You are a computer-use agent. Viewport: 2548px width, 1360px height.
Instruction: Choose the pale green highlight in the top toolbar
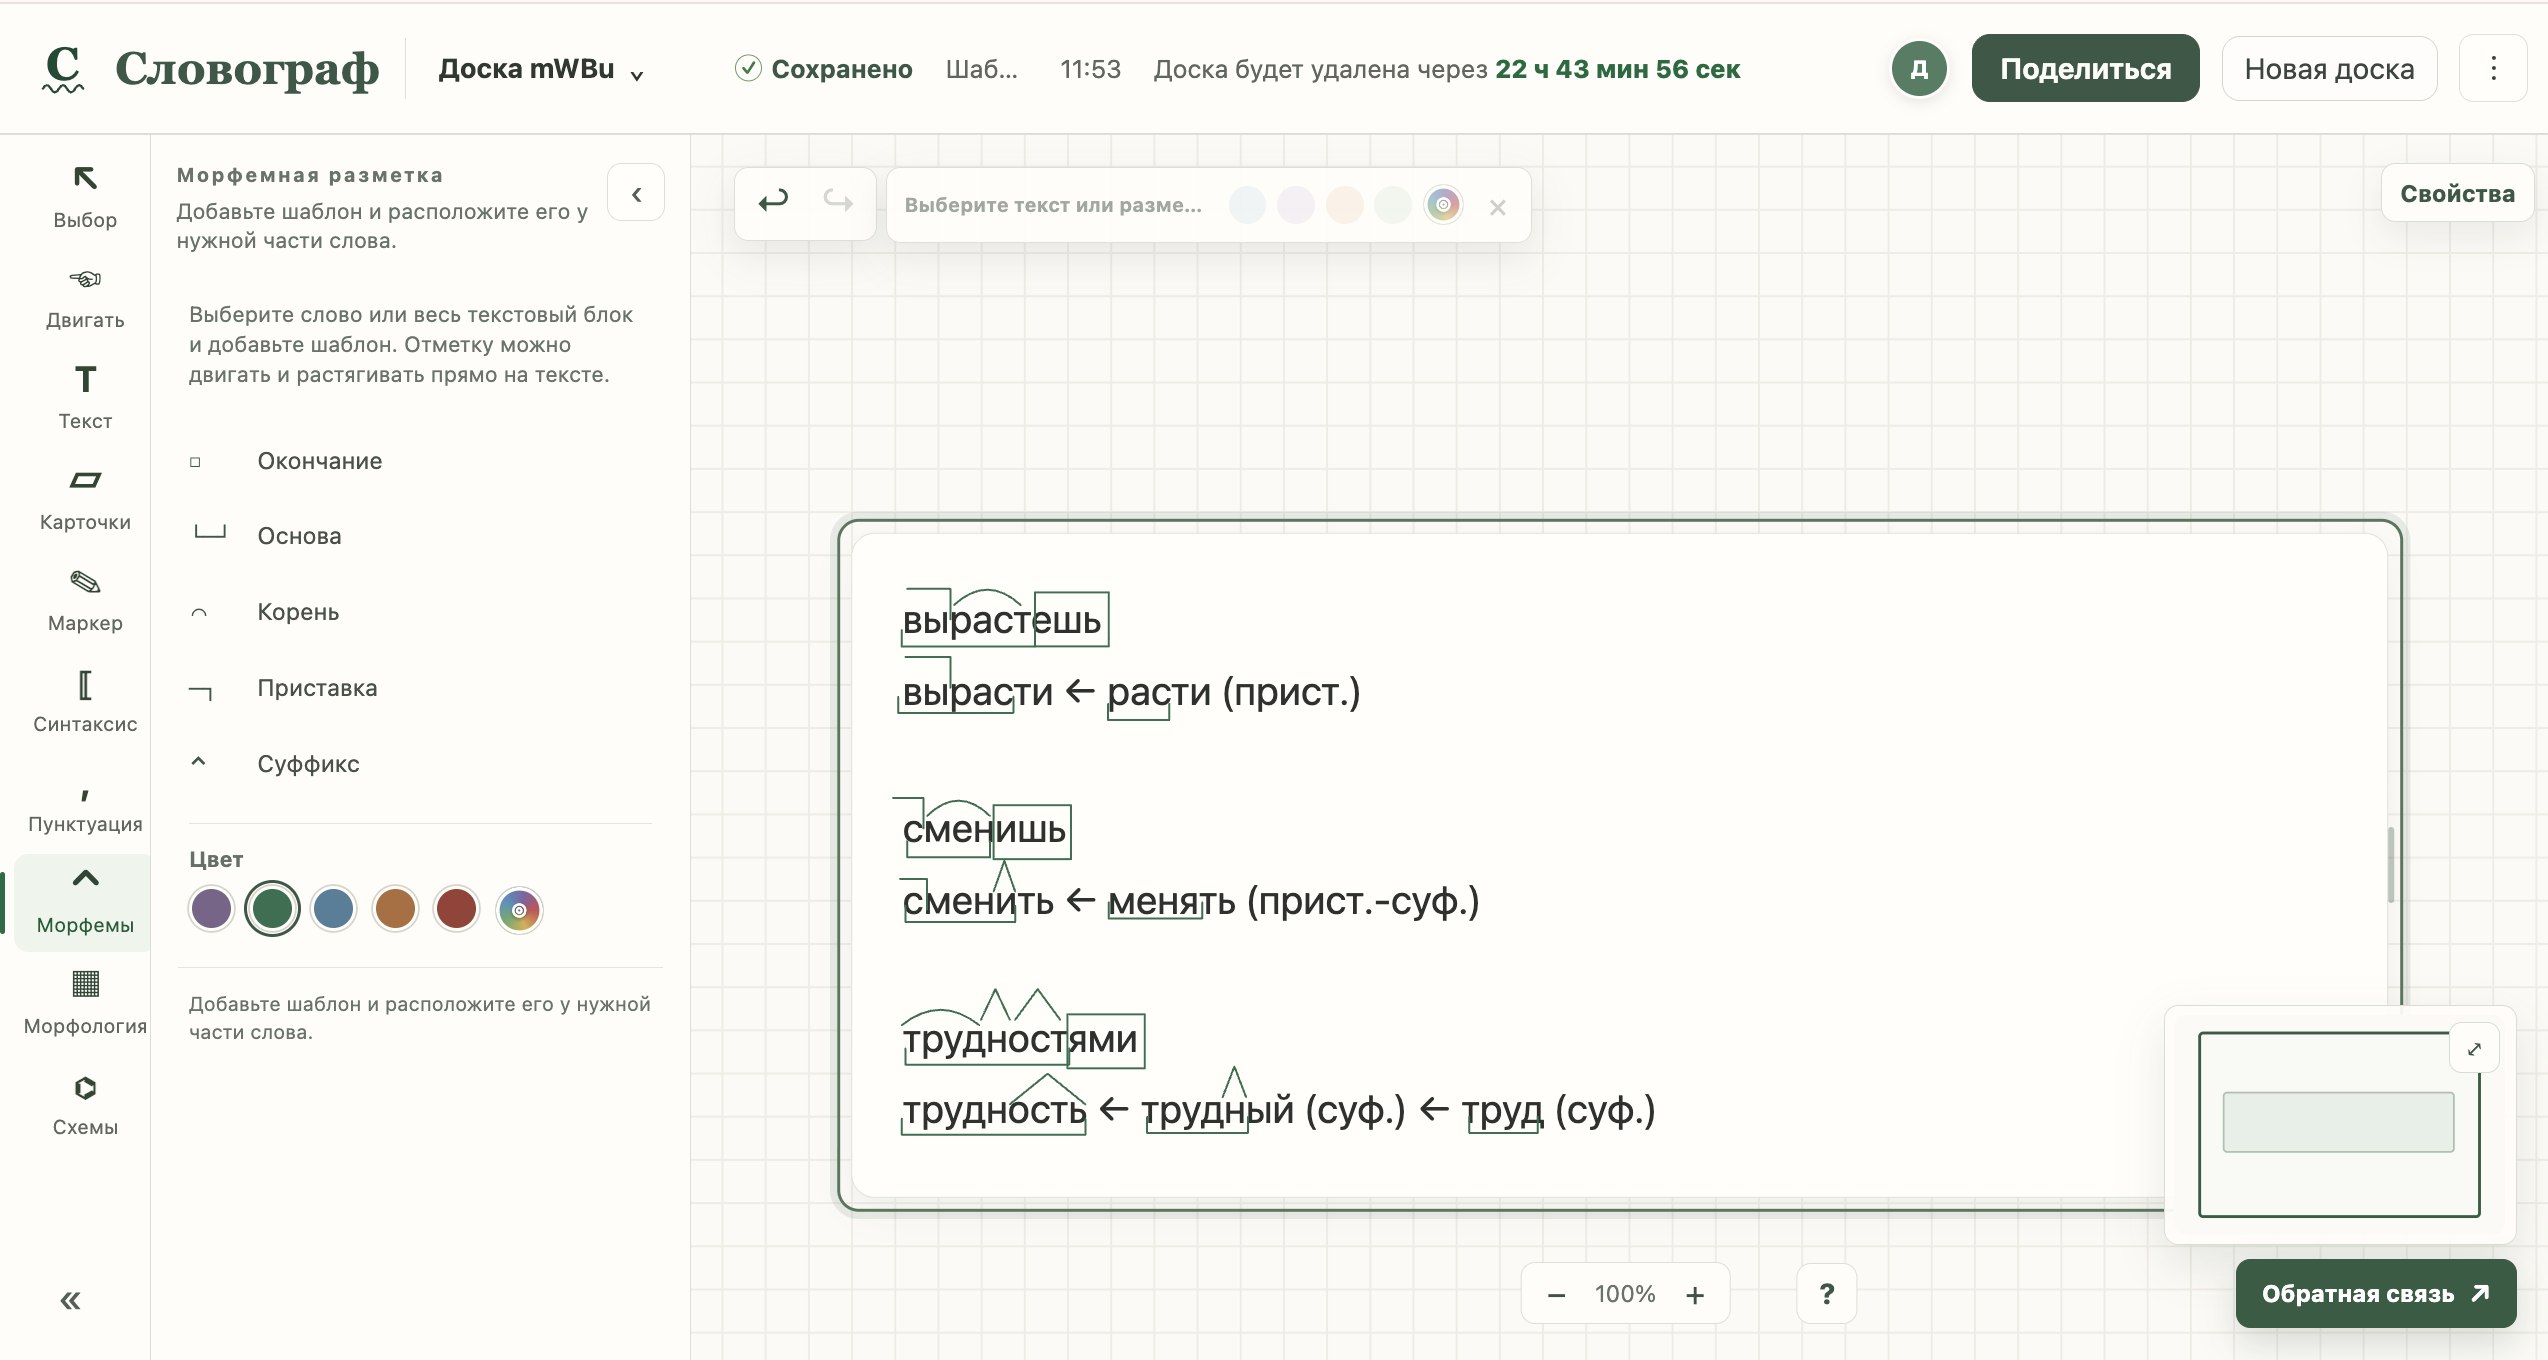(x=1393, y=205)
